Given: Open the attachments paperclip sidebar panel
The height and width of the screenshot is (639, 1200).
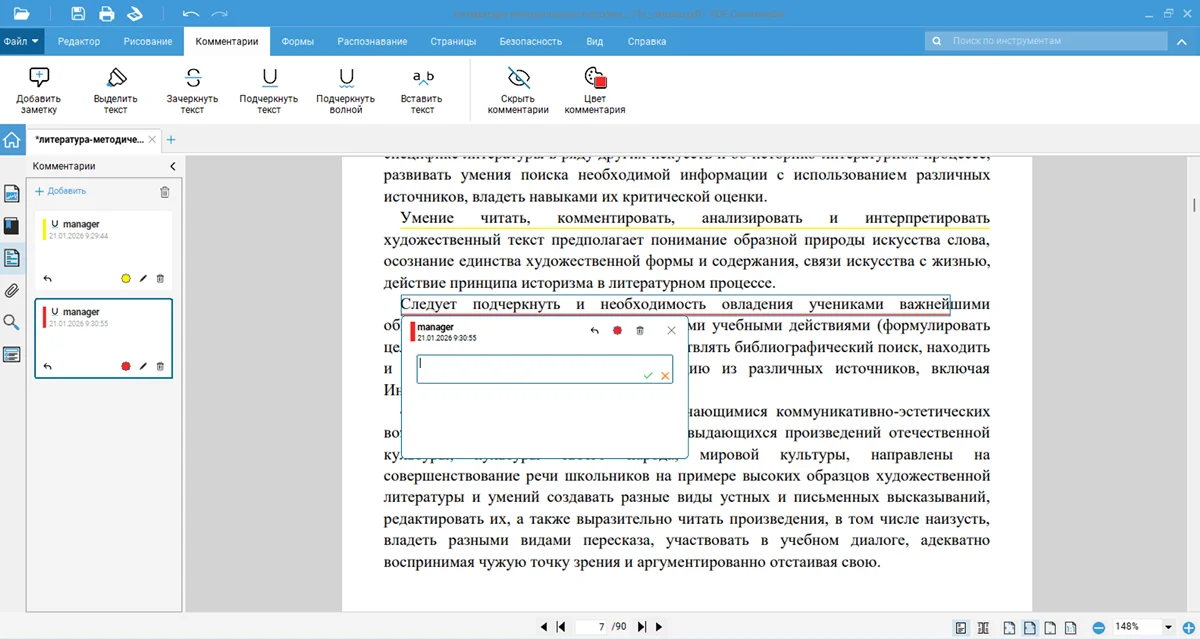Looking at the screenshot, I should click(12, 290).
